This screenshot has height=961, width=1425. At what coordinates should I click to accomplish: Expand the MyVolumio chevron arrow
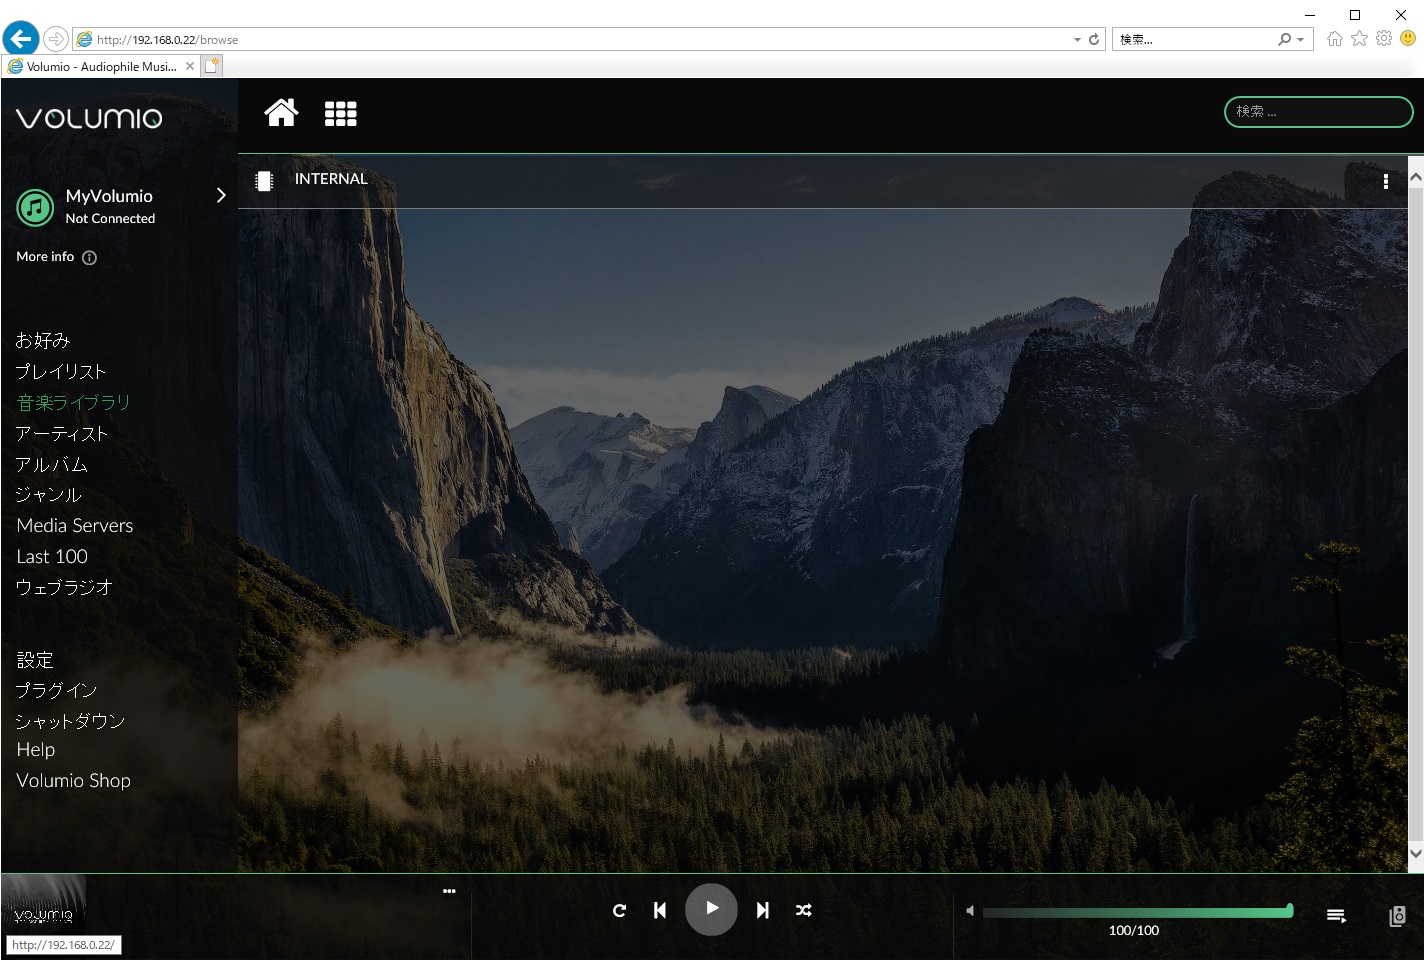pyautogui.click(x=221, y=196)
